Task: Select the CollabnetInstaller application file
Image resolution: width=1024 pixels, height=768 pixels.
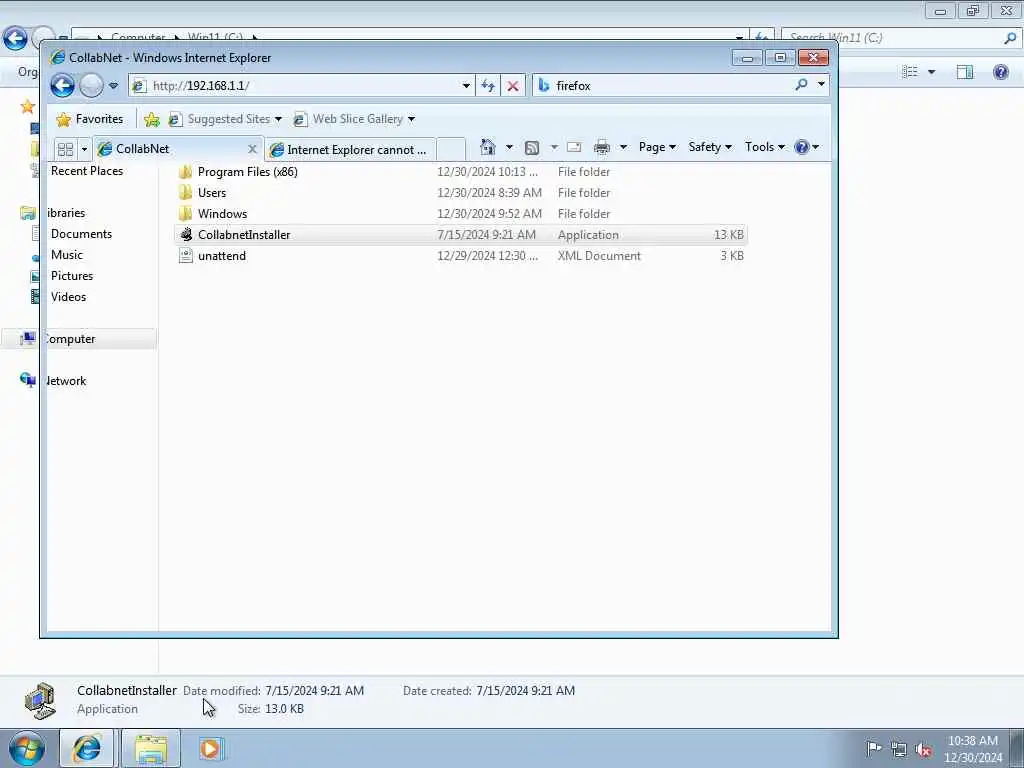Action: tap(460, 234)
